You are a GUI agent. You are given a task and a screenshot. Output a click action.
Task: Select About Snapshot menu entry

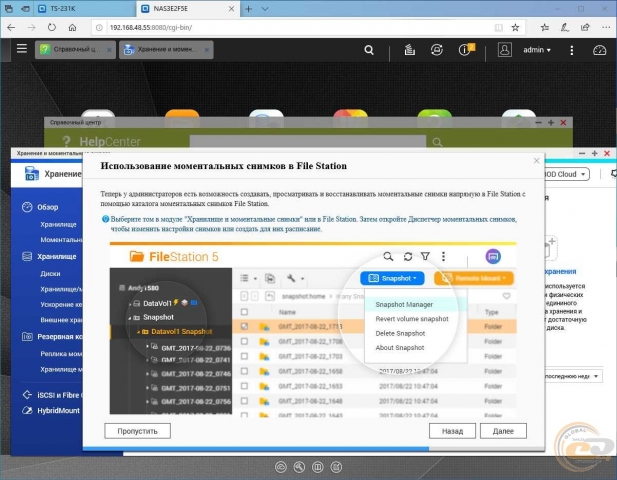(400, 347)
